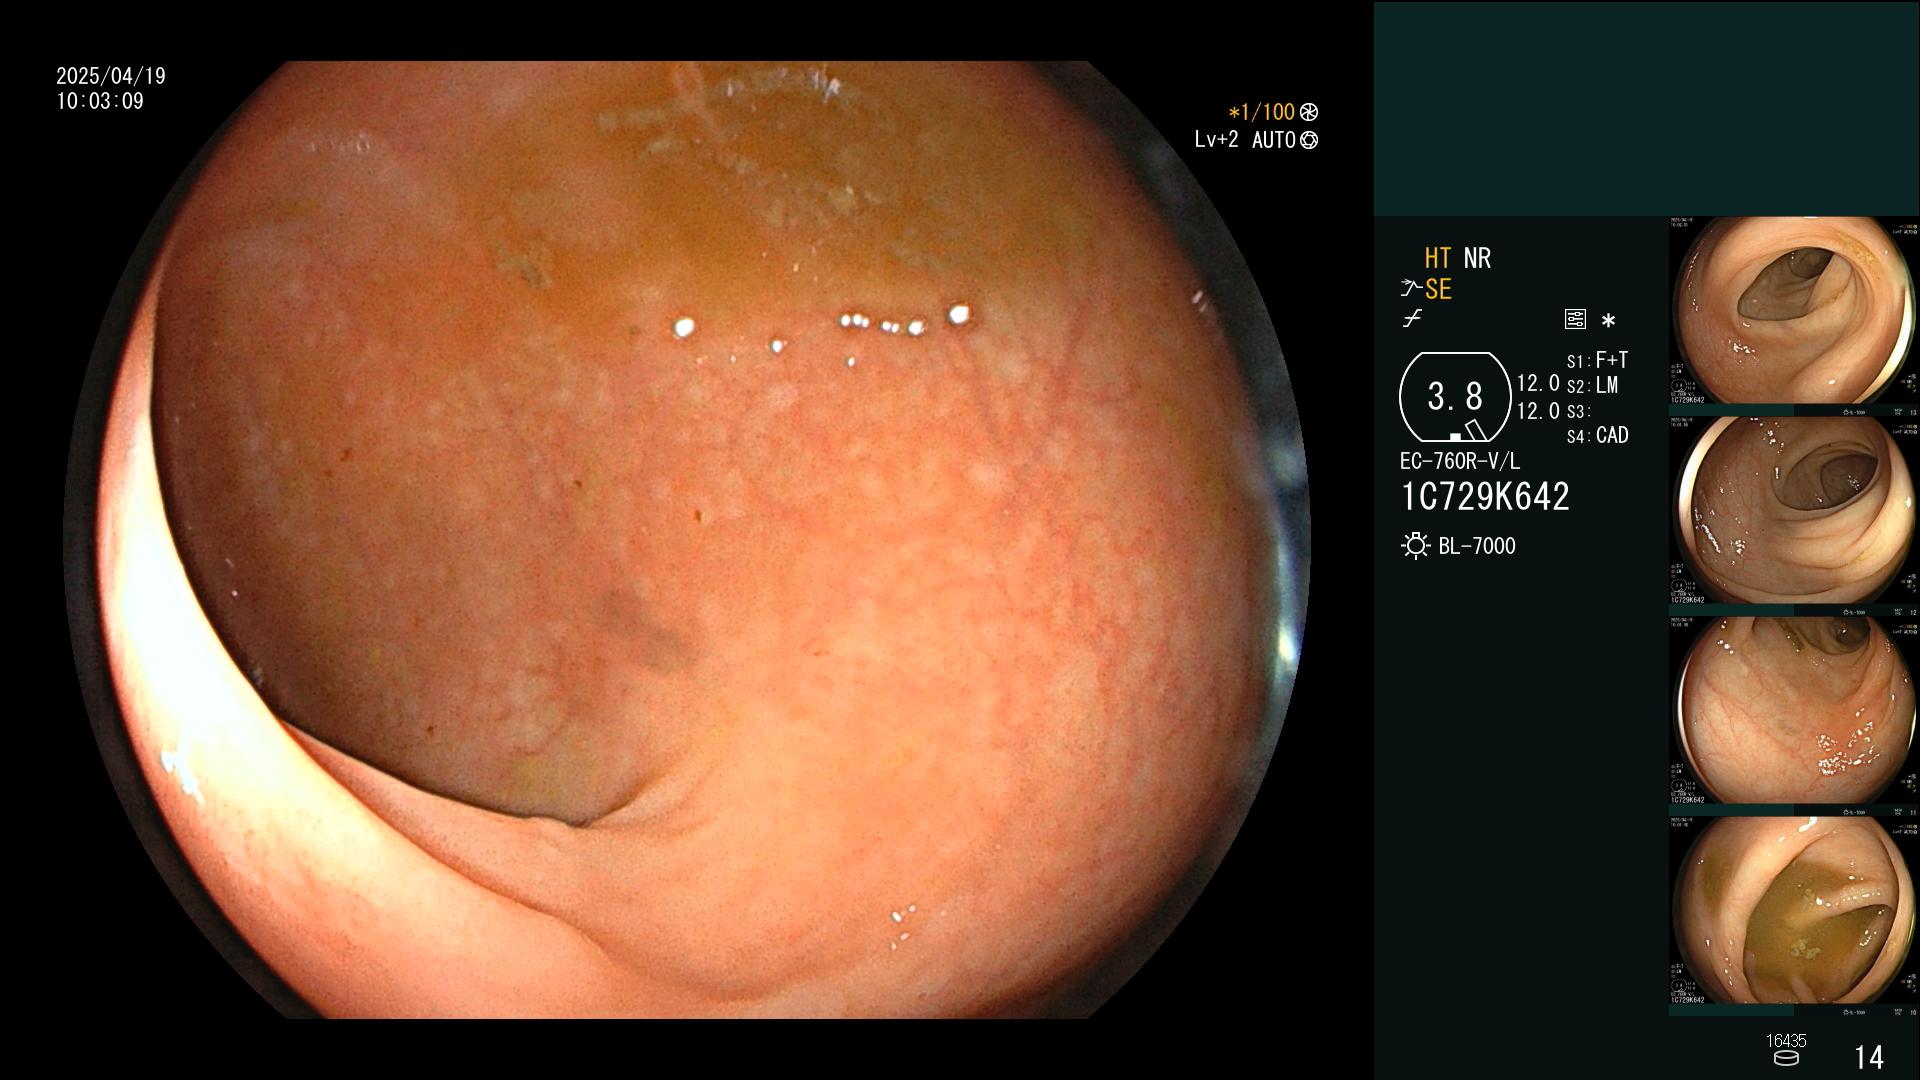Select the NR noise reduction indicator
The width and height of the screenshot is (1920, 1080).
point(1477,259)
